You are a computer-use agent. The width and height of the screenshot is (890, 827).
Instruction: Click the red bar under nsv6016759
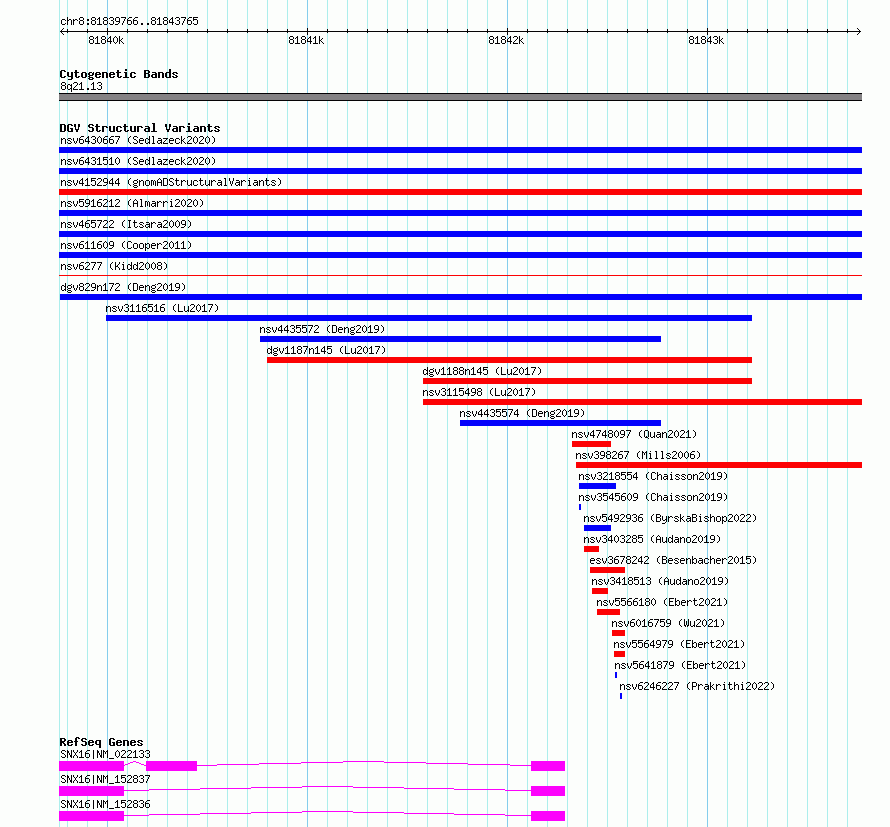coord(619,633)
